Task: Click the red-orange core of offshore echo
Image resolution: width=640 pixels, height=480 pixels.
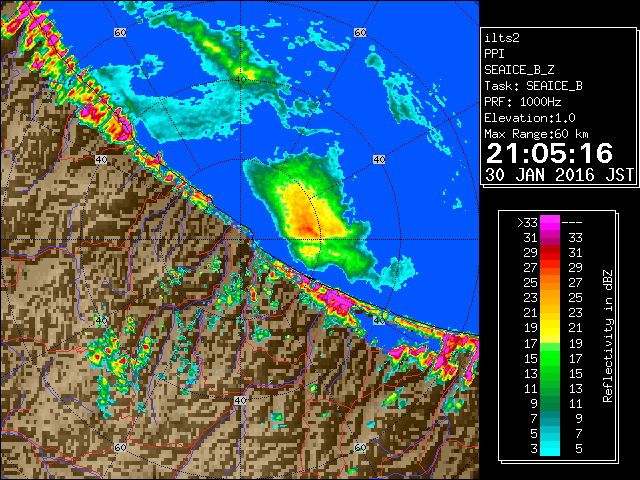Action: [x=309, y=229]
